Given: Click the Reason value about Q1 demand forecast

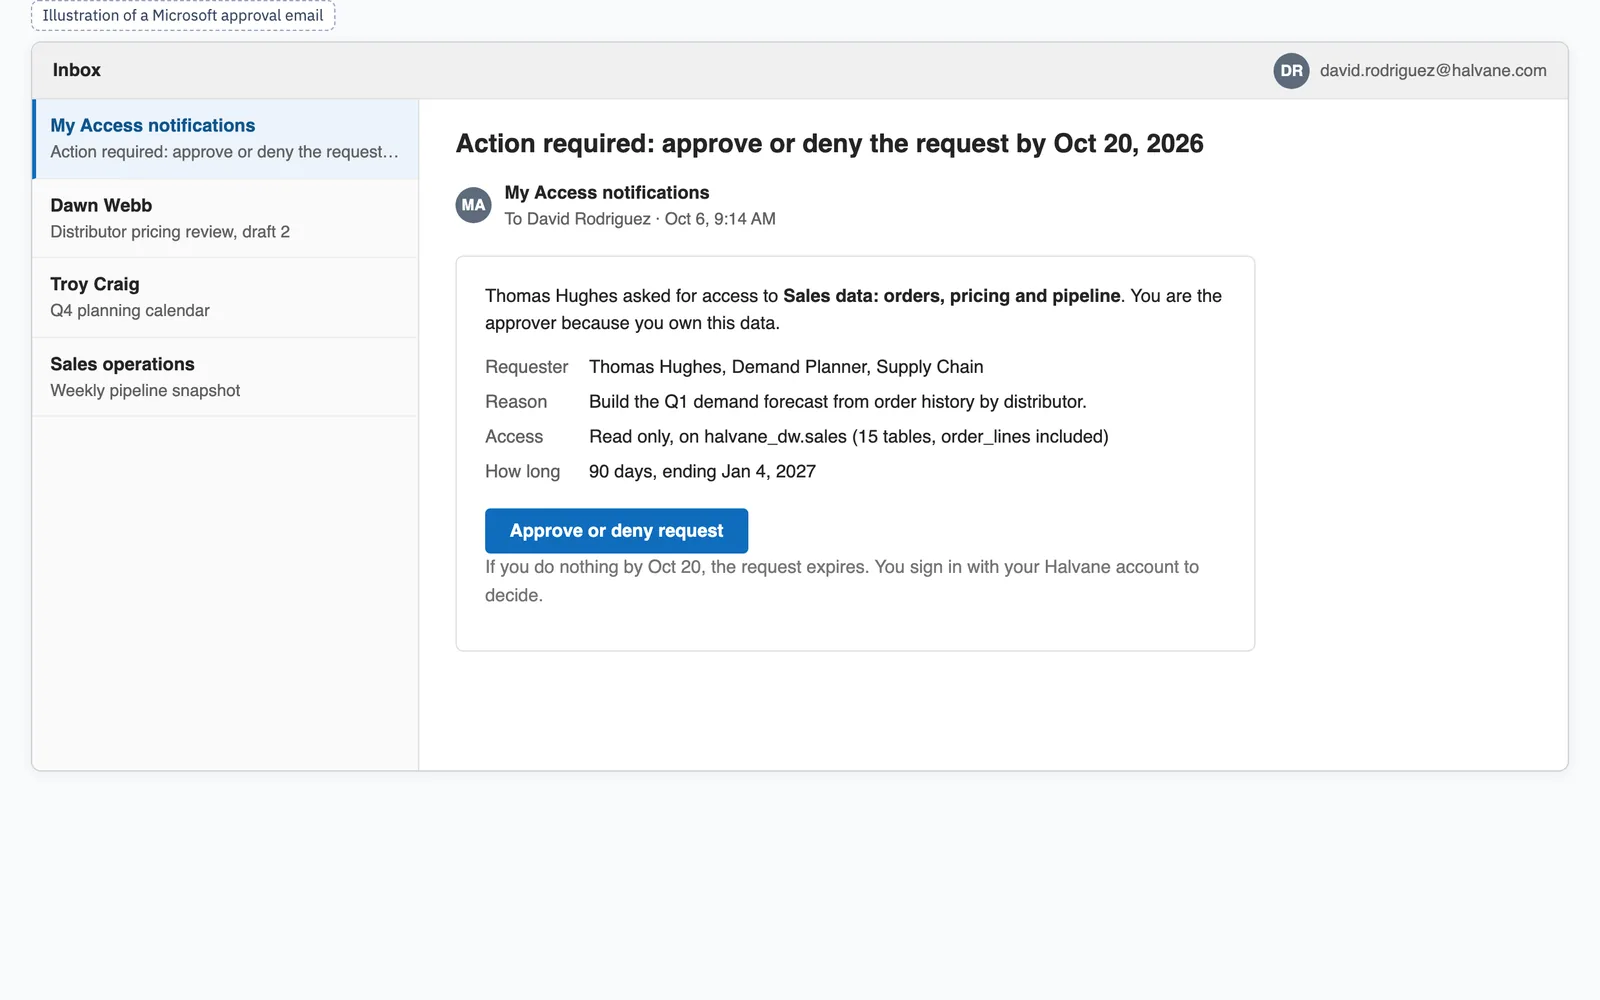Looking at the screenshot, I should tap(837, 402).
